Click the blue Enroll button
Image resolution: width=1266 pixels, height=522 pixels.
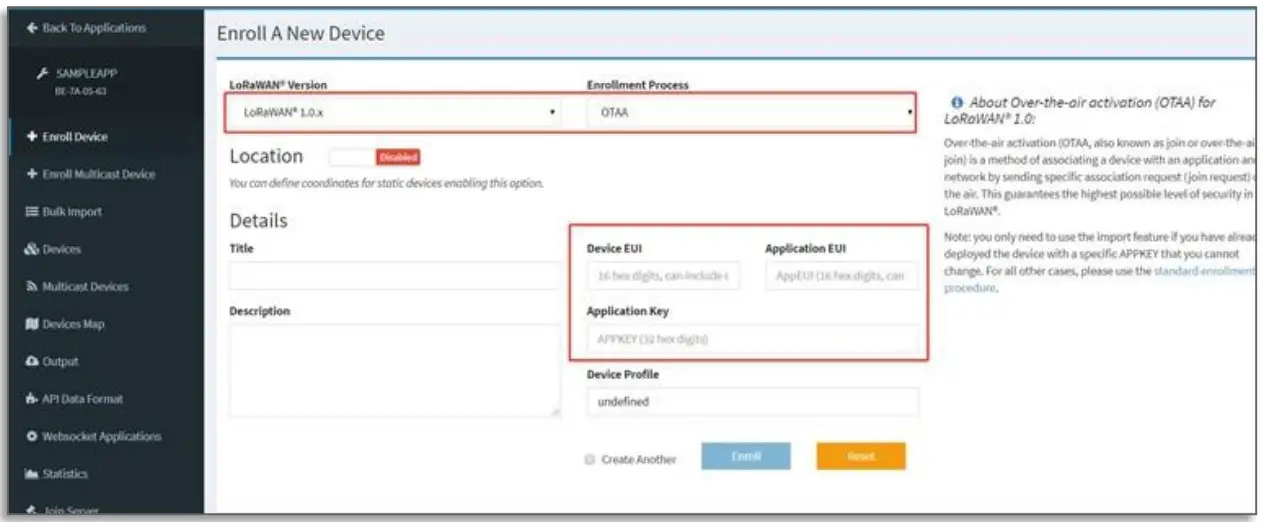pyautogui.click(x=746, y=456)
